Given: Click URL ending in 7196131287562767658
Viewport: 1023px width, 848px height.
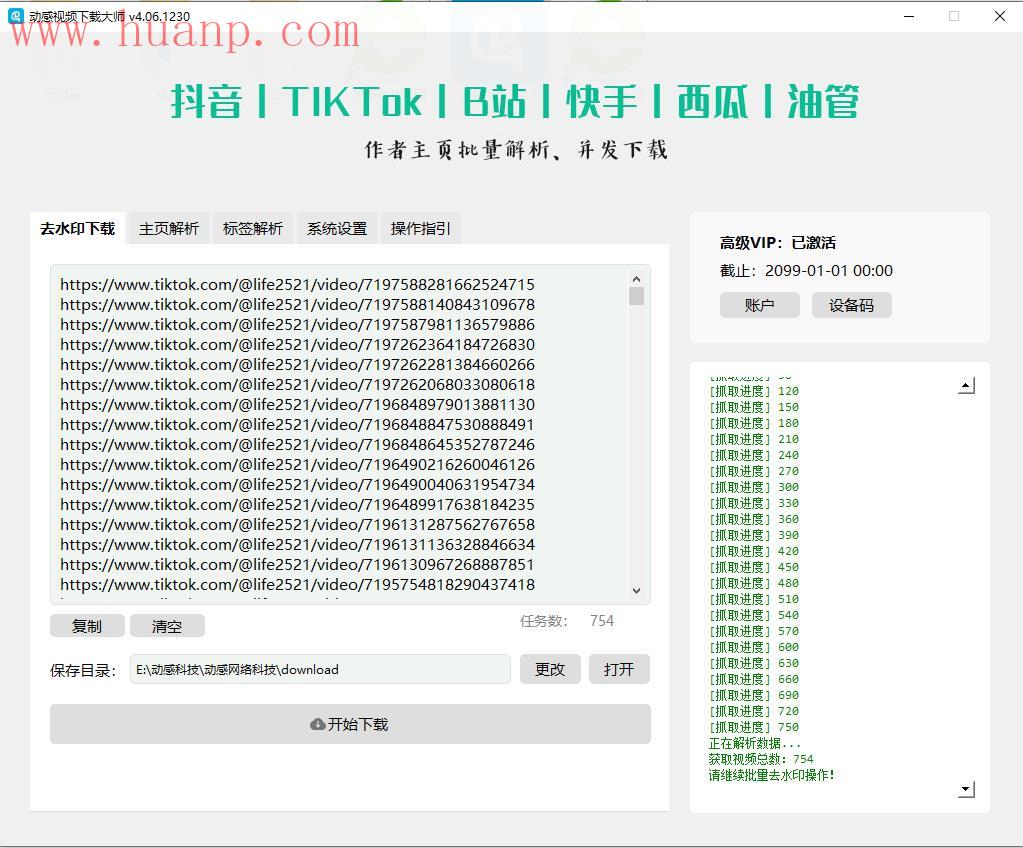Looking at the screenshot, I should point(298,524).
